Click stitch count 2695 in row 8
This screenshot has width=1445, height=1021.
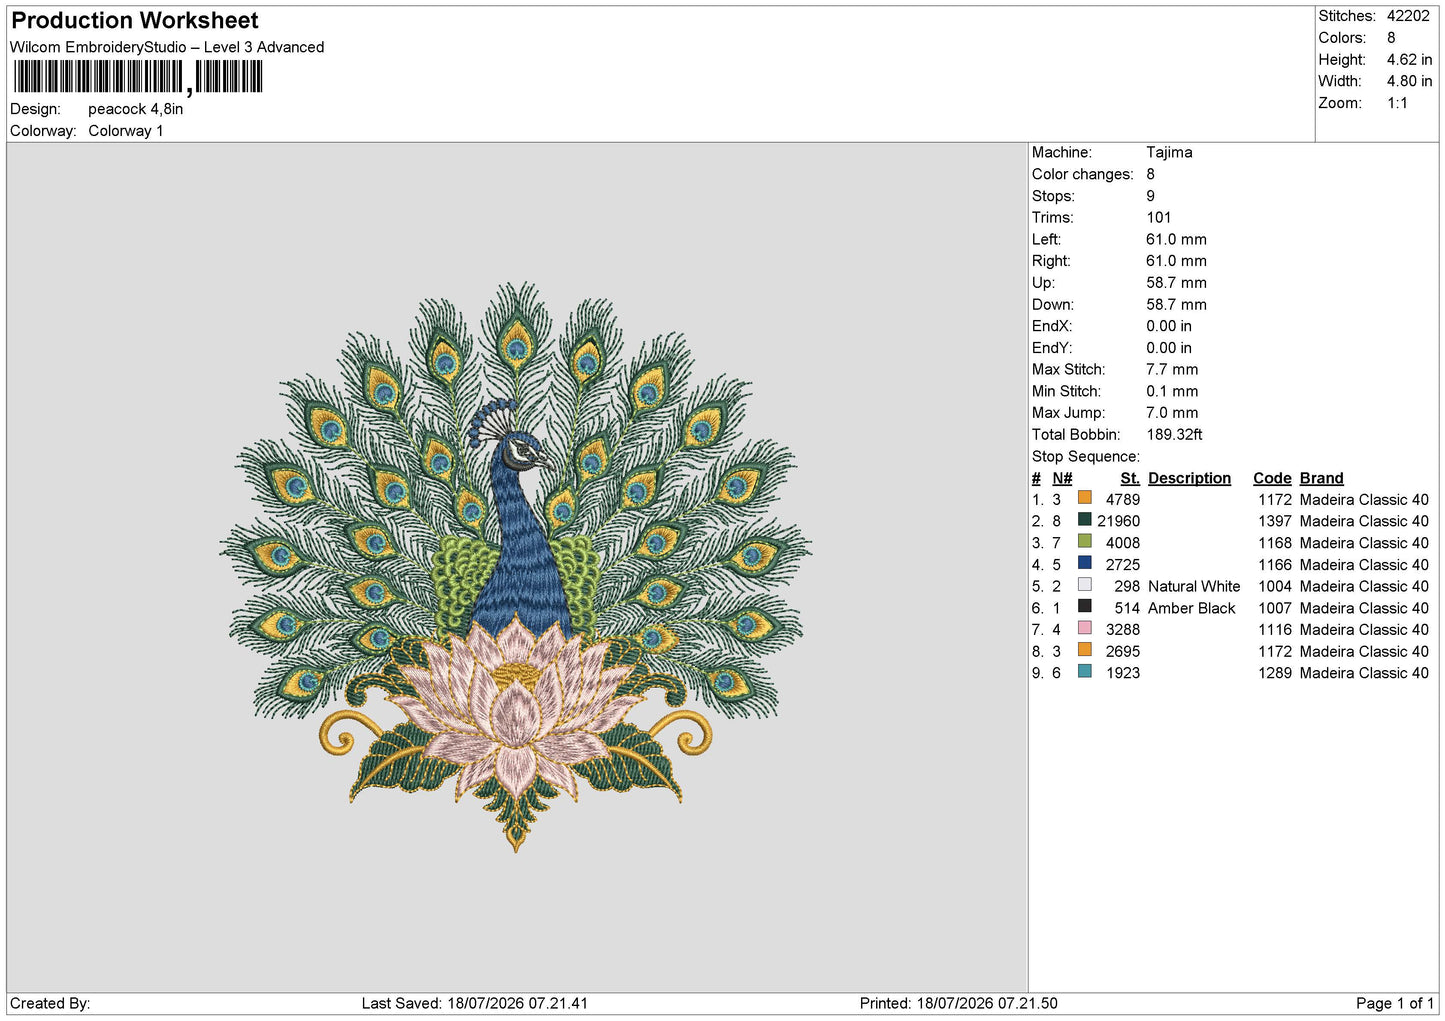click(x=1123, y=652)
